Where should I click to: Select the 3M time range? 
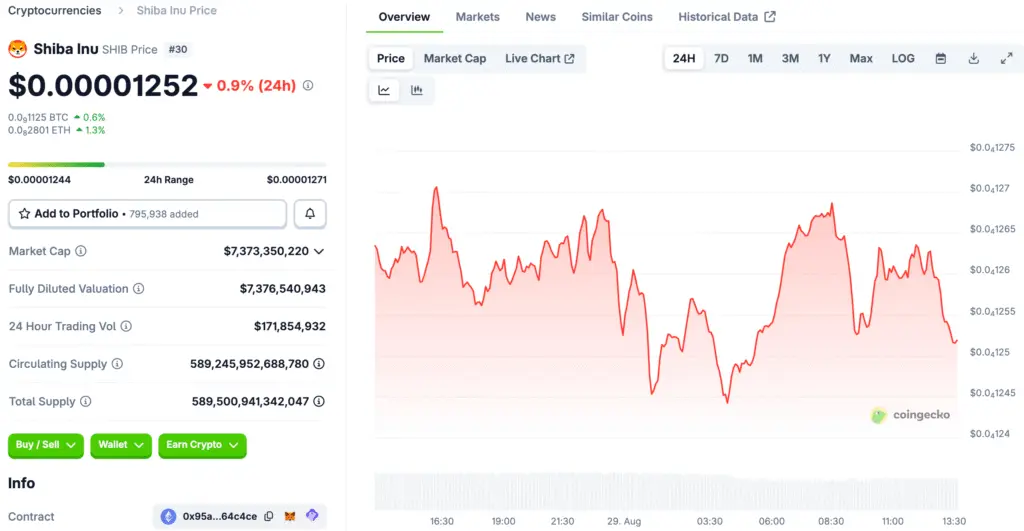coord(790,58)
